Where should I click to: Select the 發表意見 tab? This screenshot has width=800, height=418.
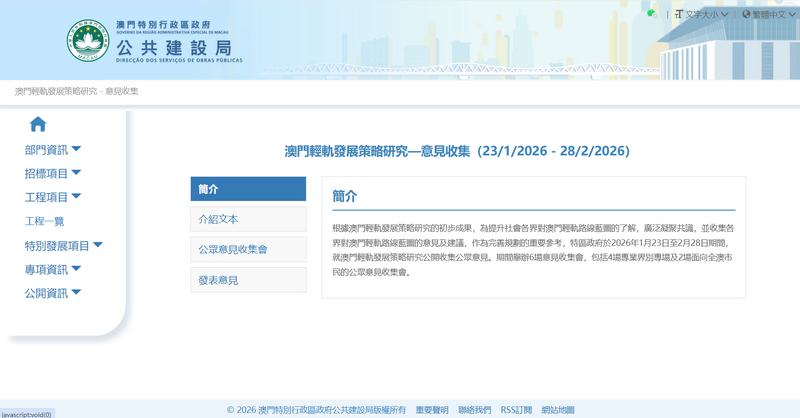248,280
